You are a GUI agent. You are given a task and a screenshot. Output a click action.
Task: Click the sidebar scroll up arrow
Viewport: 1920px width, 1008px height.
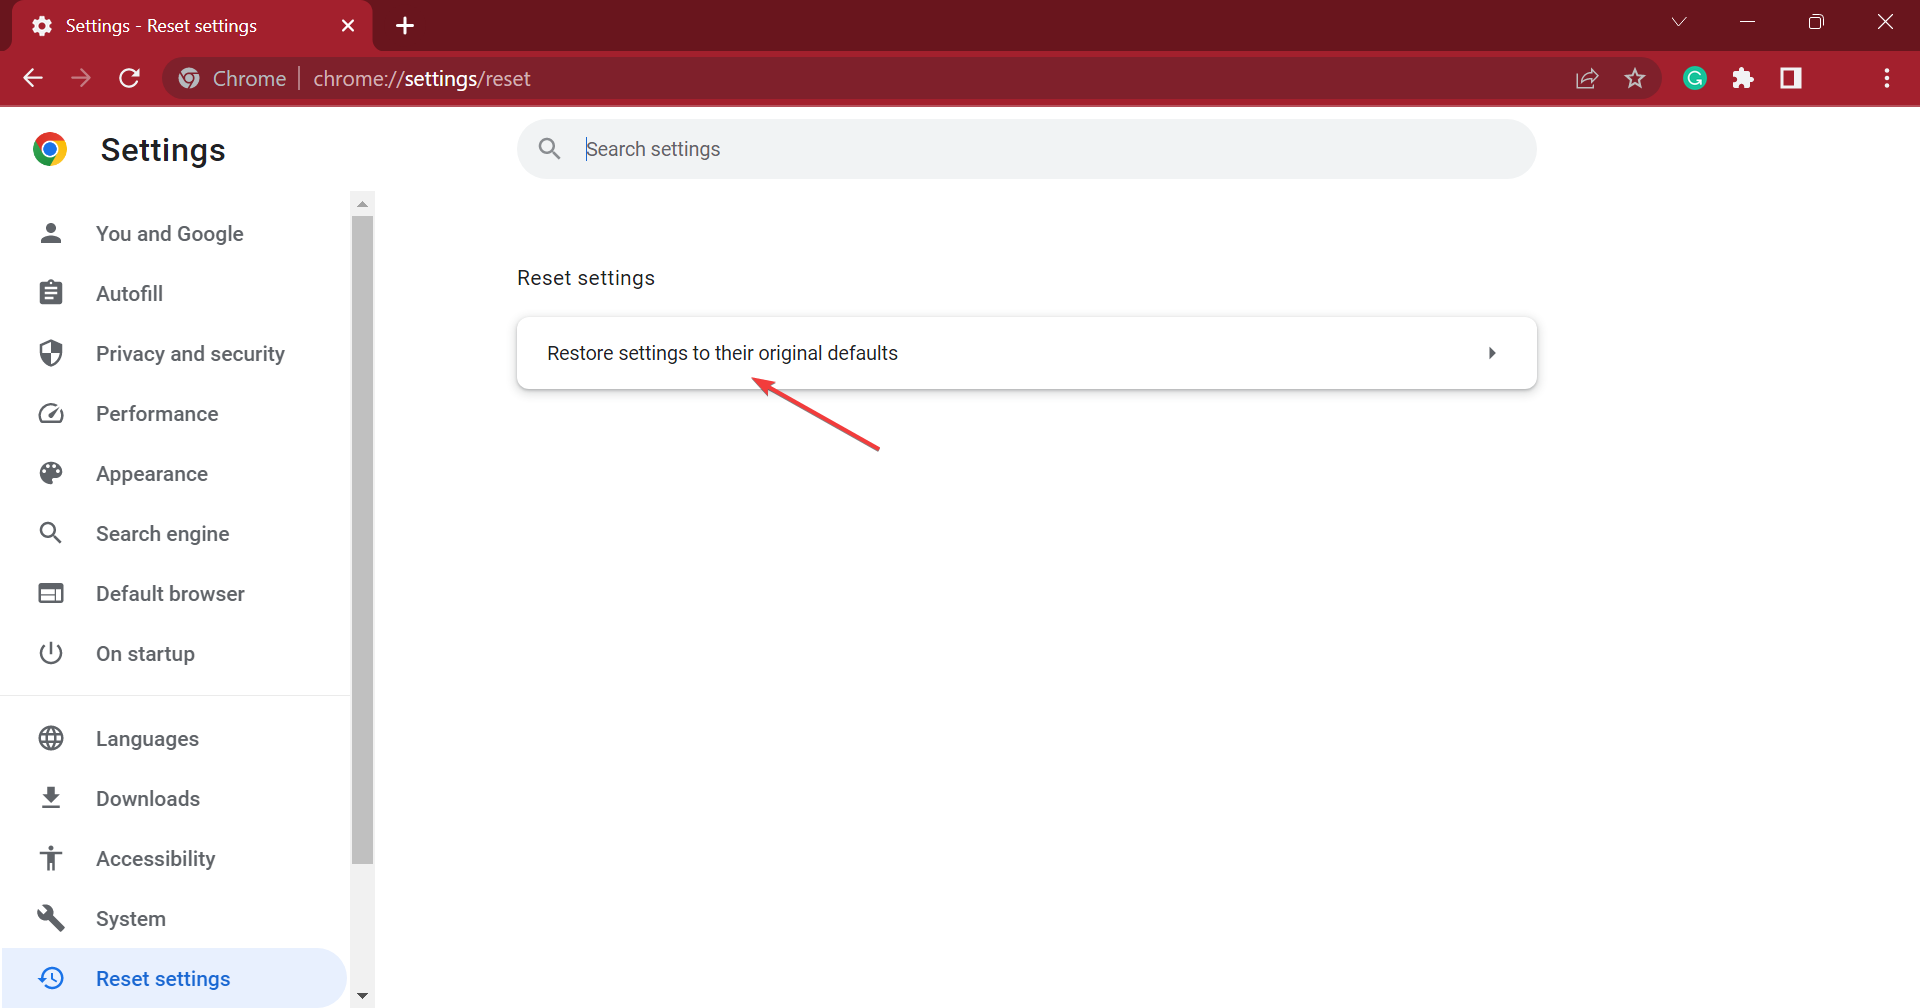pyautogui.click(x=363, y=204)
